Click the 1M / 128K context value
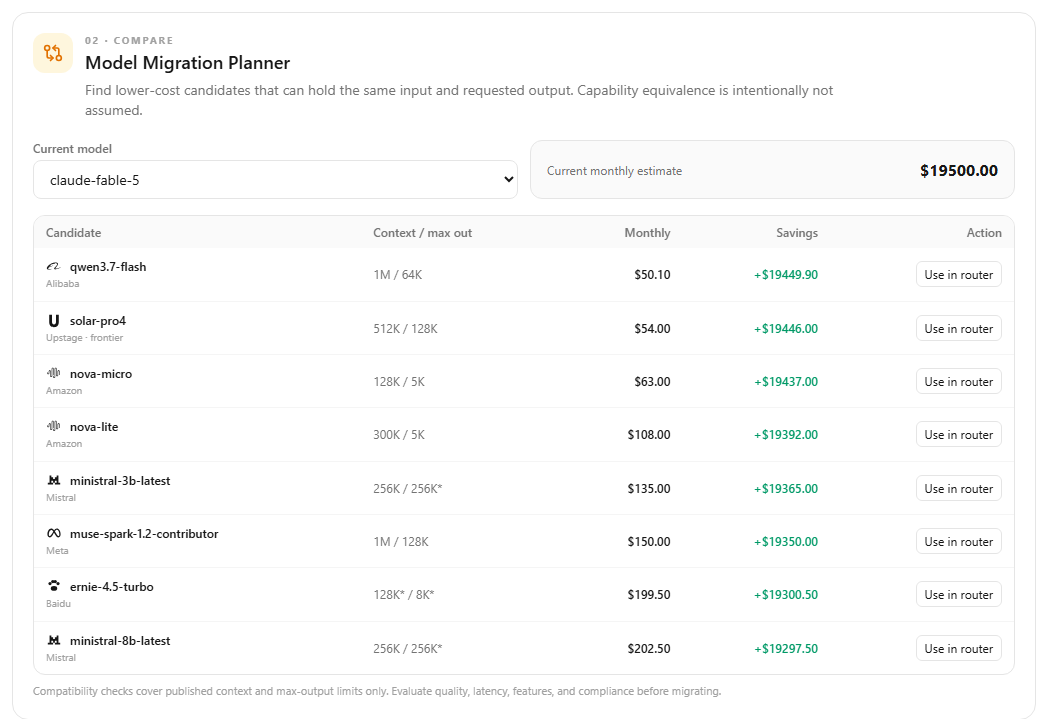The image size is (1048, 719). [x=401, y=541]
